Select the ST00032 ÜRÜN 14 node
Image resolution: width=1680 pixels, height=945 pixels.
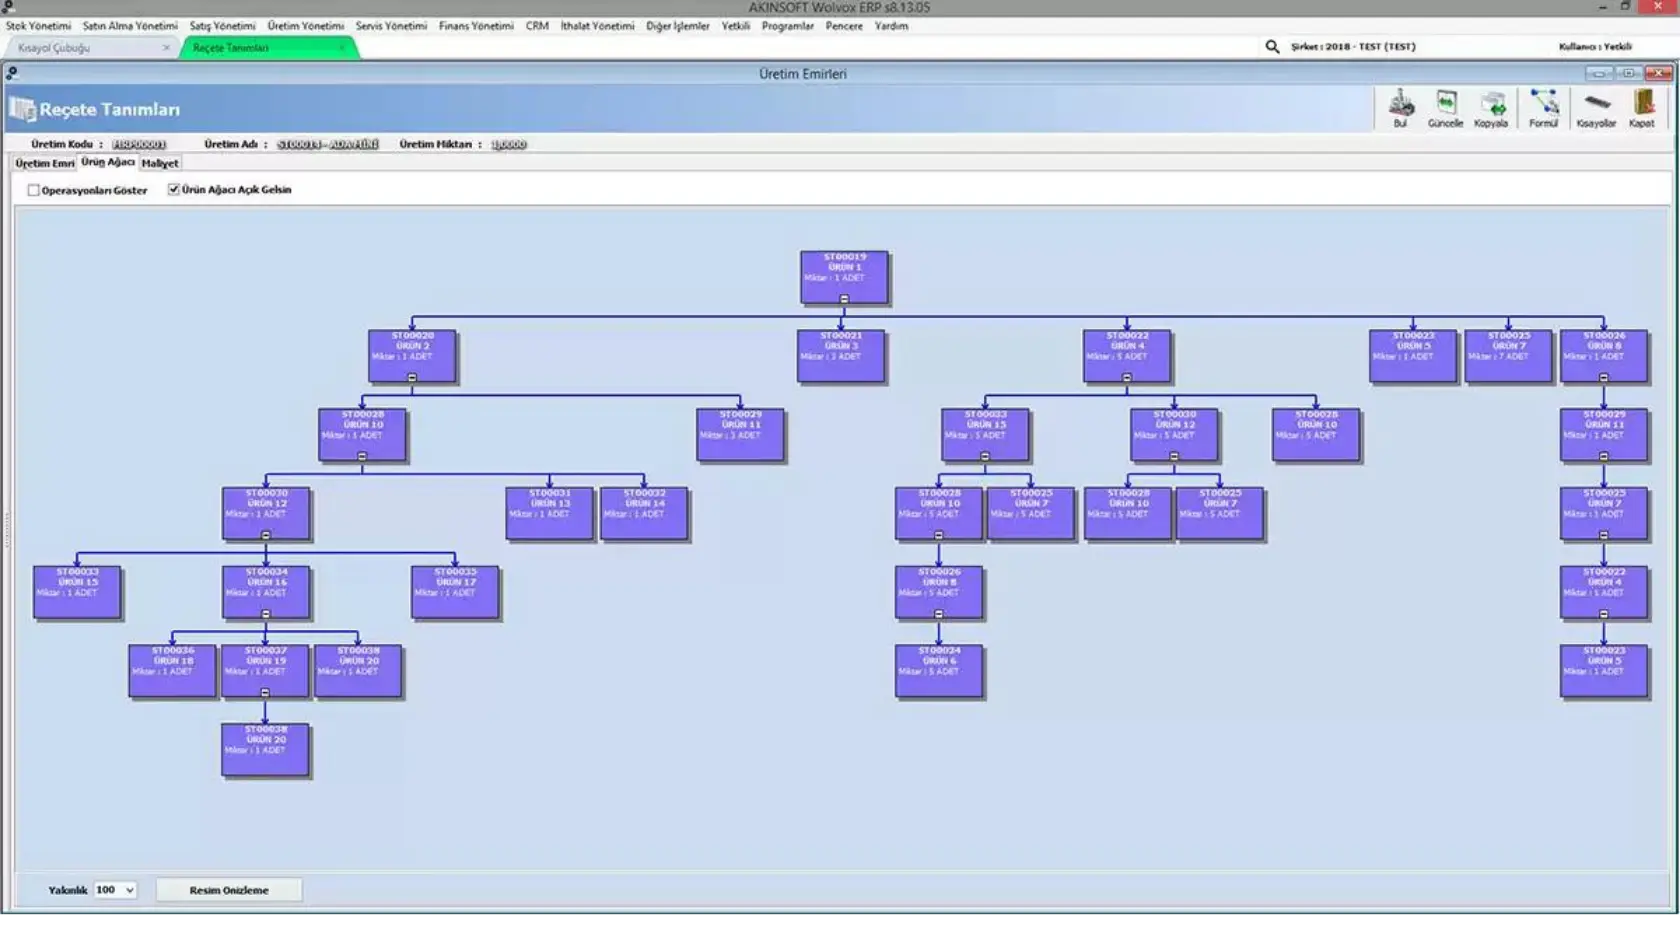click(644, 513)
